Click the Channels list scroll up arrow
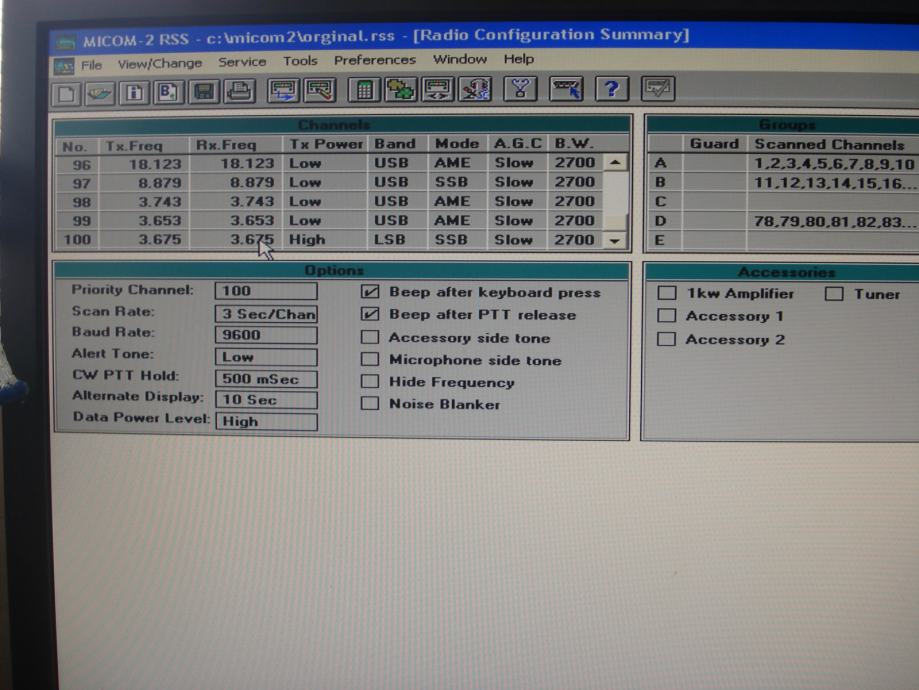 pos(615,162)
